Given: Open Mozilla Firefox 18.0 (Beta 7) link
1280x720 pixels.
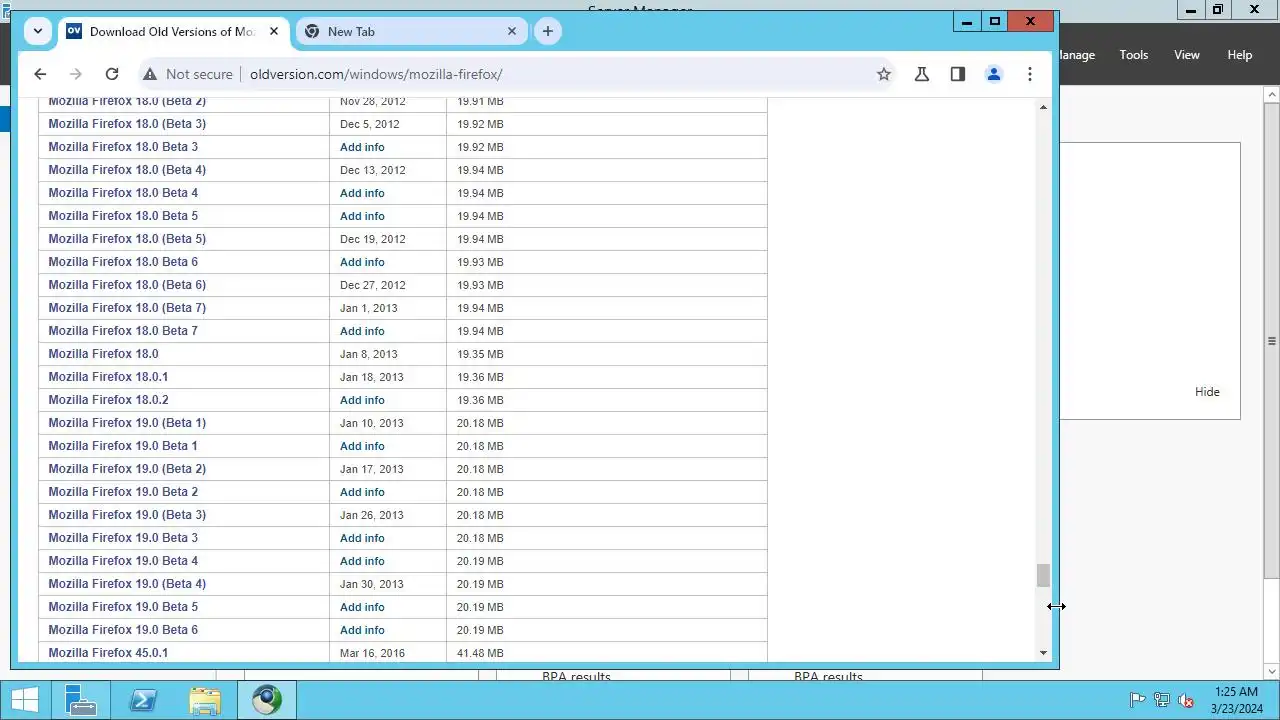Looking at the screenshot, I should 127,308.
